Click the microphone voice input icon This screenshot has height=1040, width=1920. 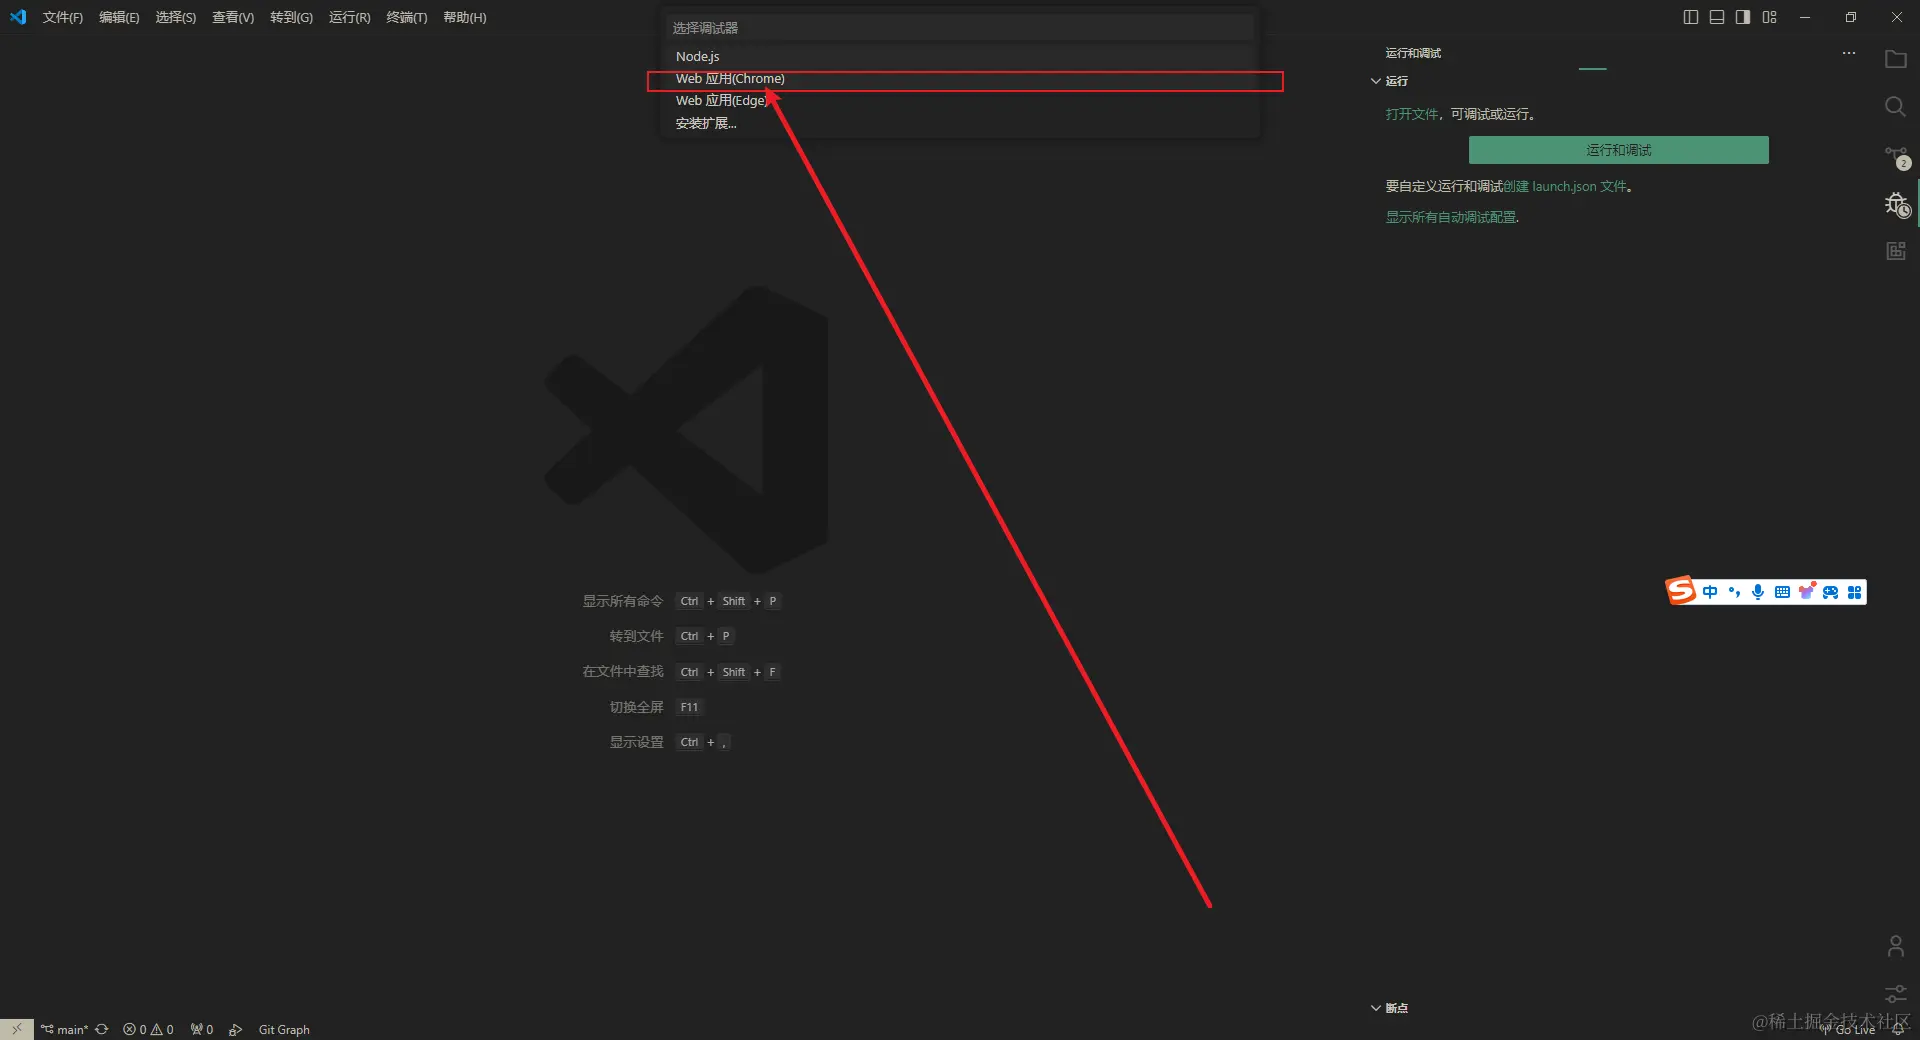click(1758, 592)
